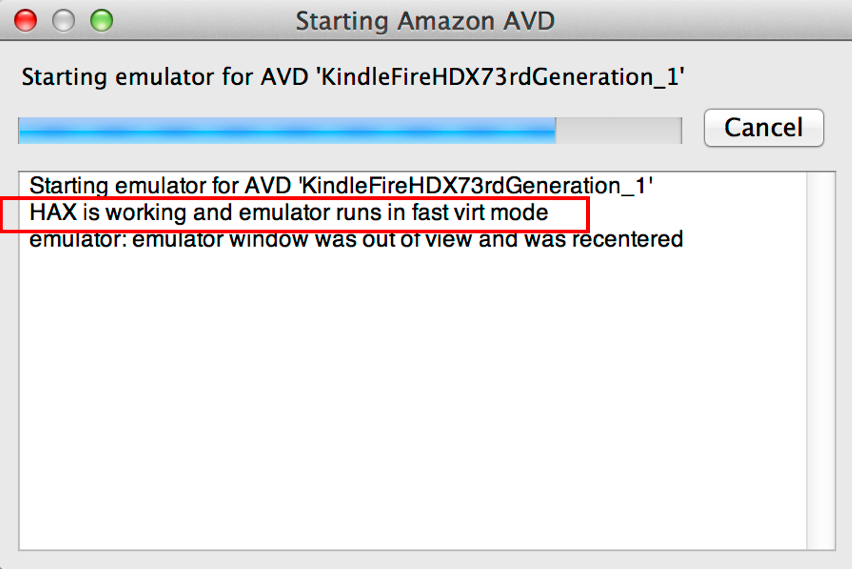
Task: Click the unfilled gray end of progress bar
Action: pos(618,130)
